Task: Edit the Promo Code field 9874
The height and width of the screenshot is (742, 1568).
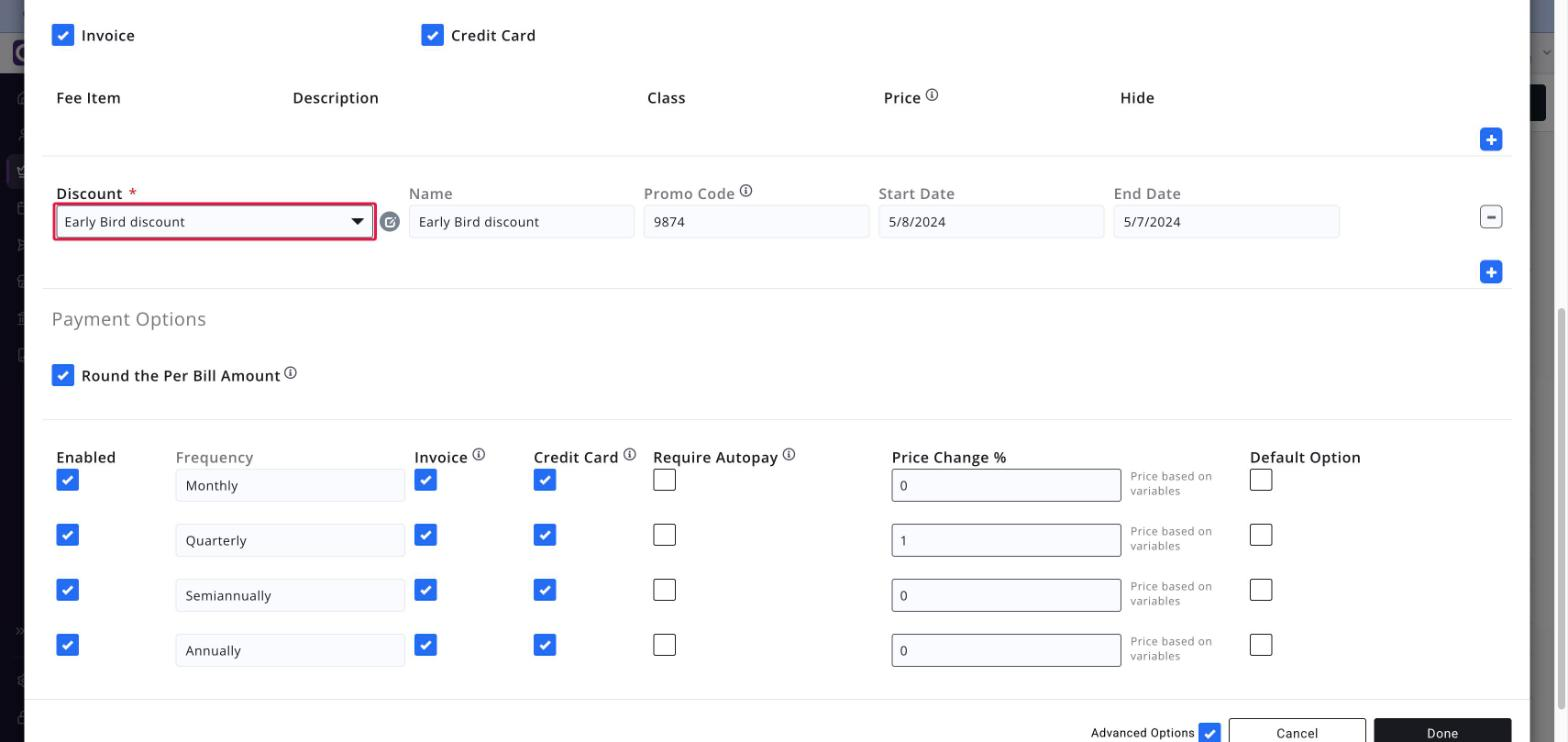Action: pyautogui.click(x=756, y=222)
